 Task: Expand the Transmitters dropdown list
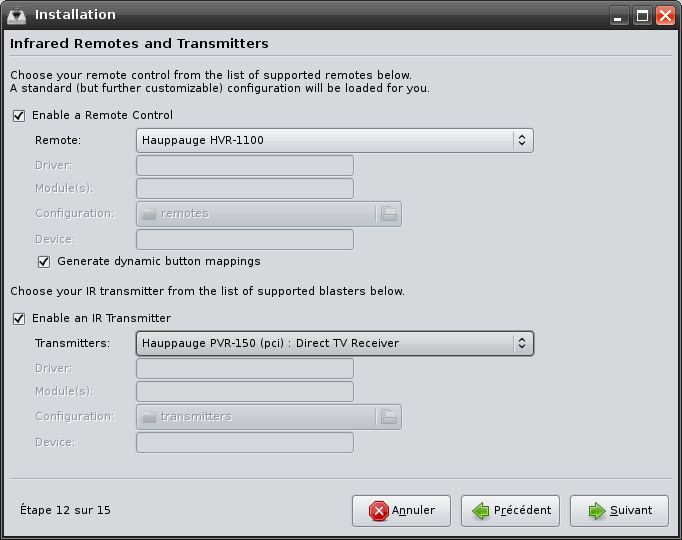click(x=335, y=343)
